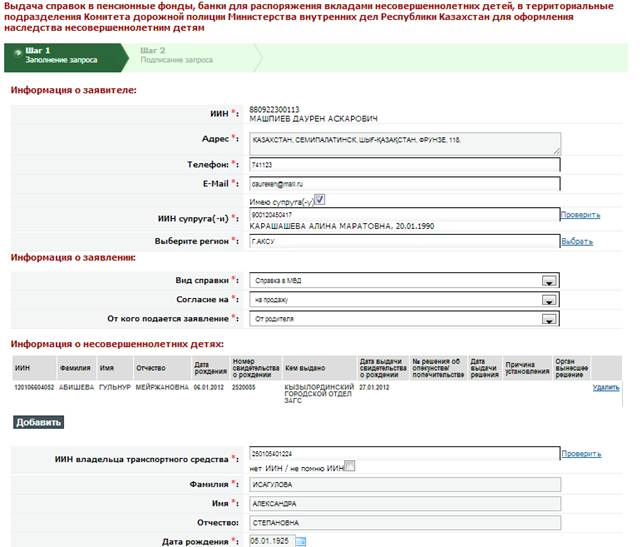Screen dimensions: 642x547
Task: Check the нет ИИН / не помню ИИН box
Action: tap(348, 467)
